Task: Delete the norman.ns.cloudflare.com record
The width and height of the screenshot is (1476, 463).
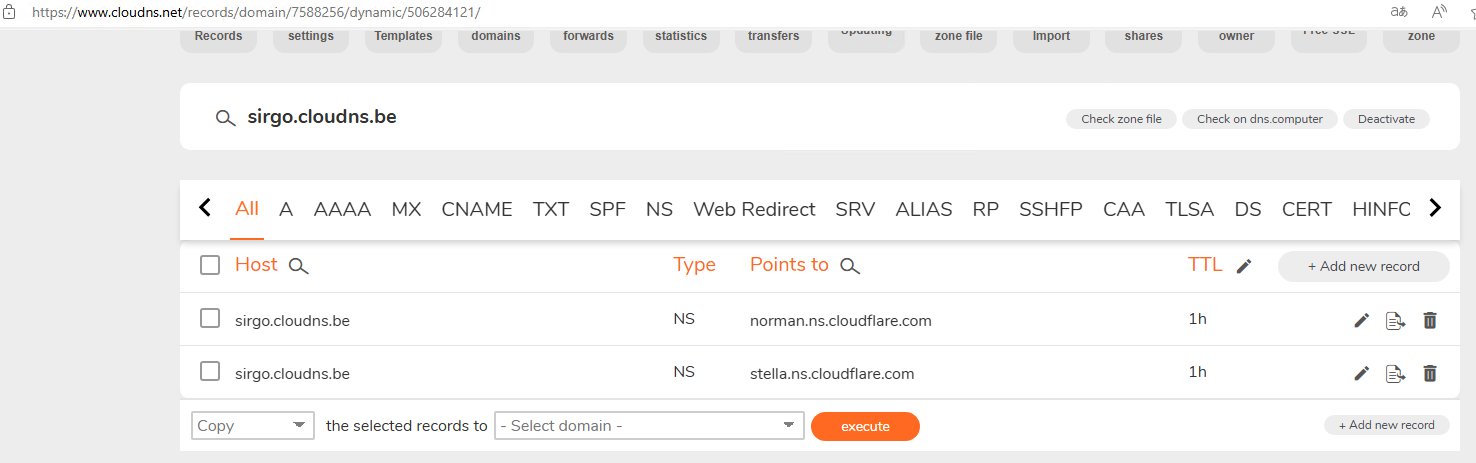Action: point(1430,320)
